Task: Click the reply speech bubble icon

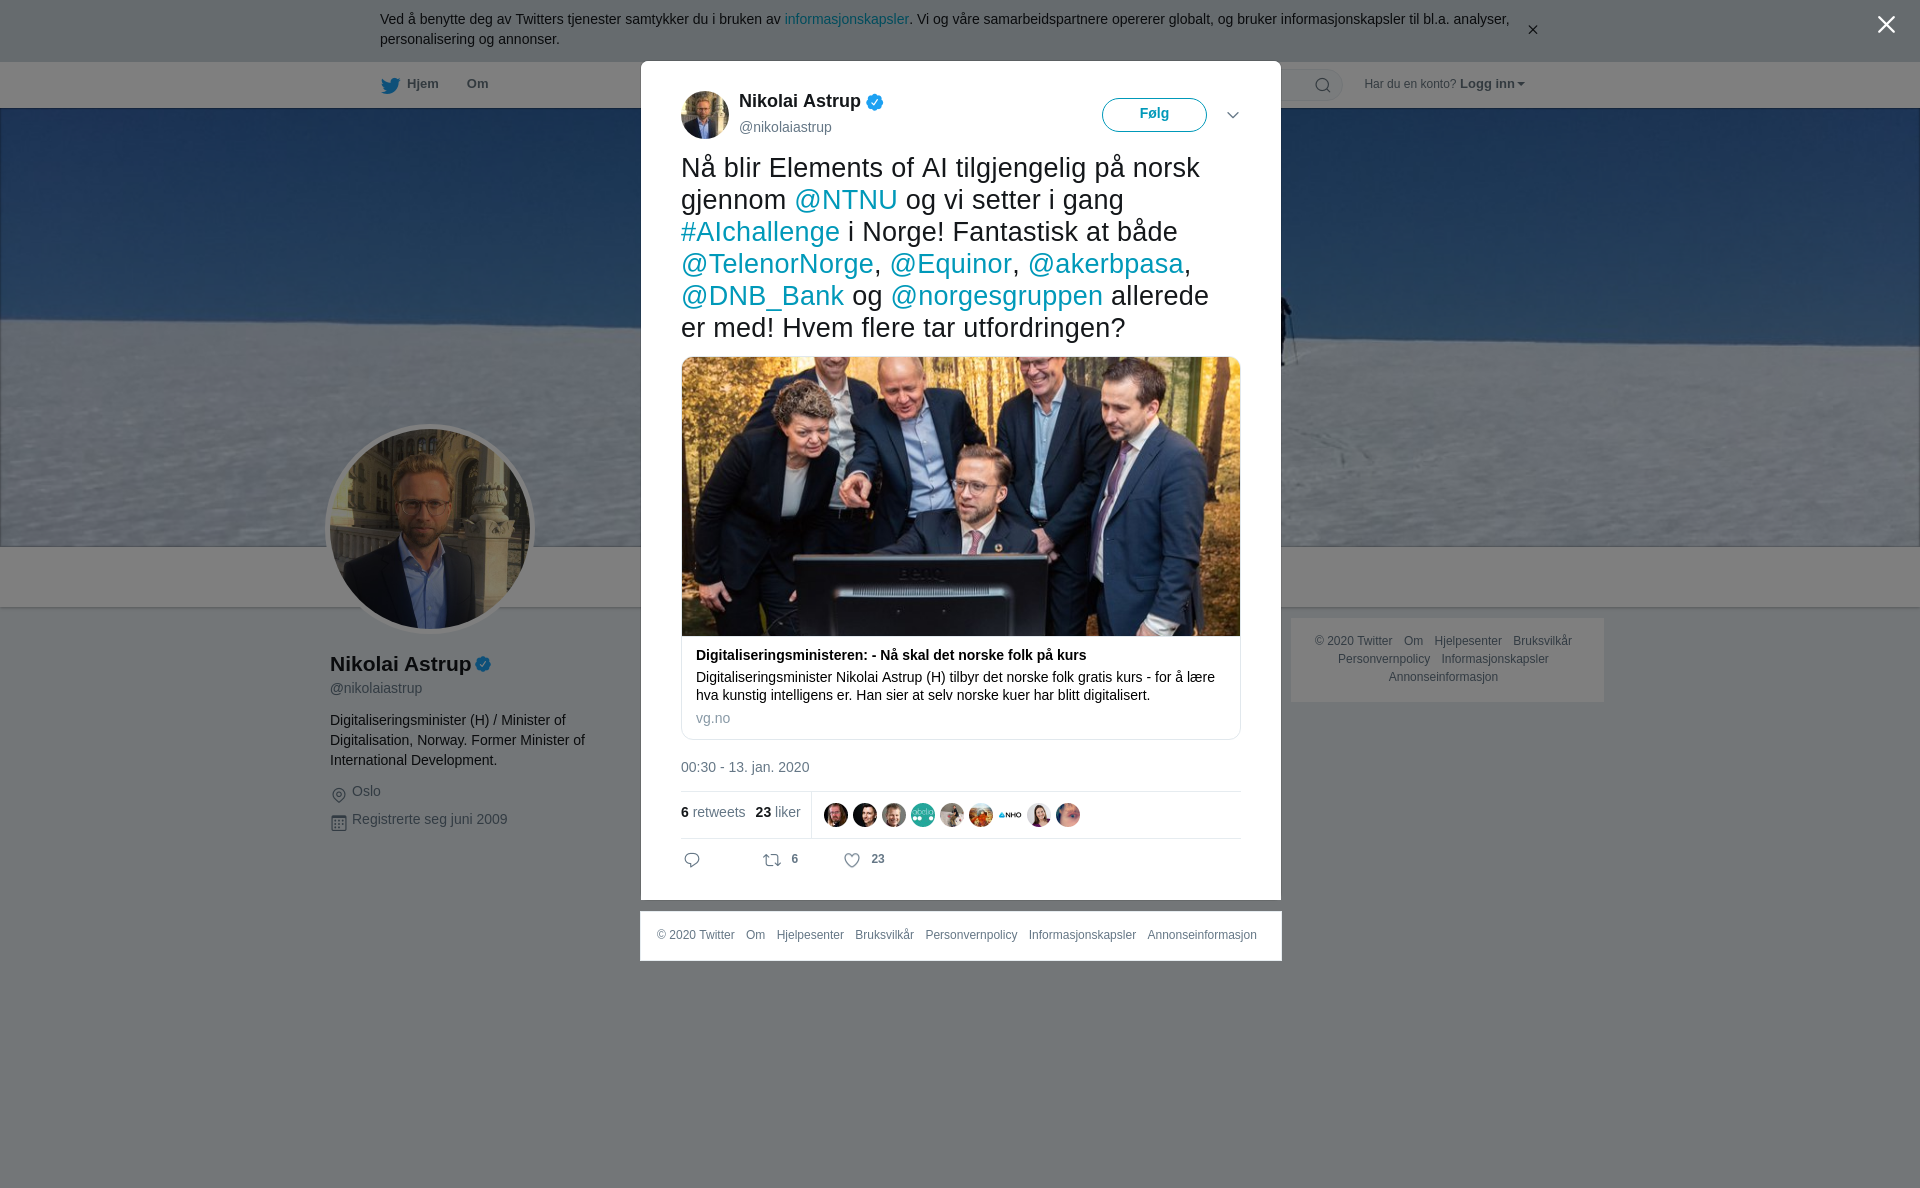Action: (x=692, y=860)
